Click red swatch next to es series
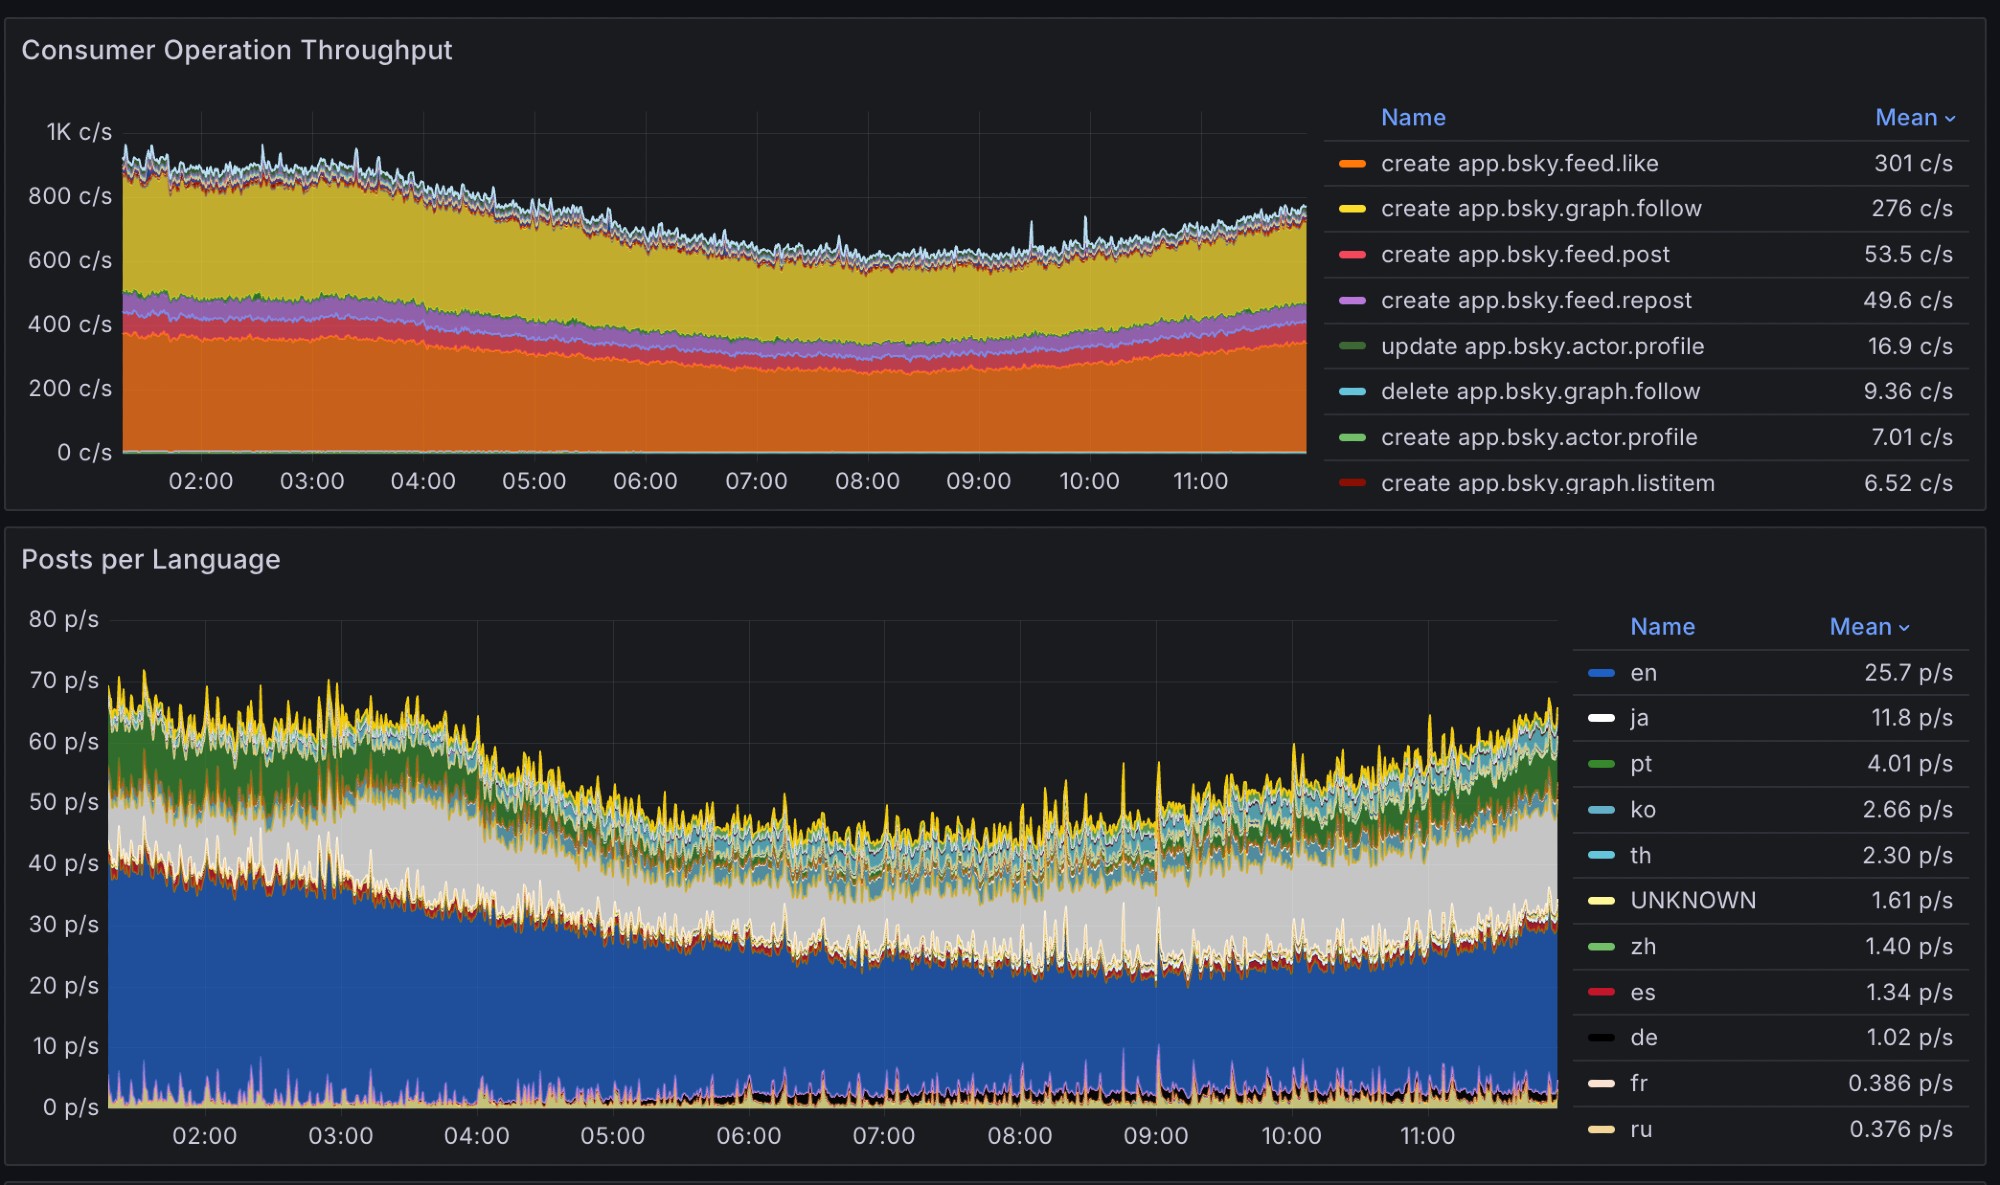The height and width of the screenshot is (1185, 2000). 1601,992
